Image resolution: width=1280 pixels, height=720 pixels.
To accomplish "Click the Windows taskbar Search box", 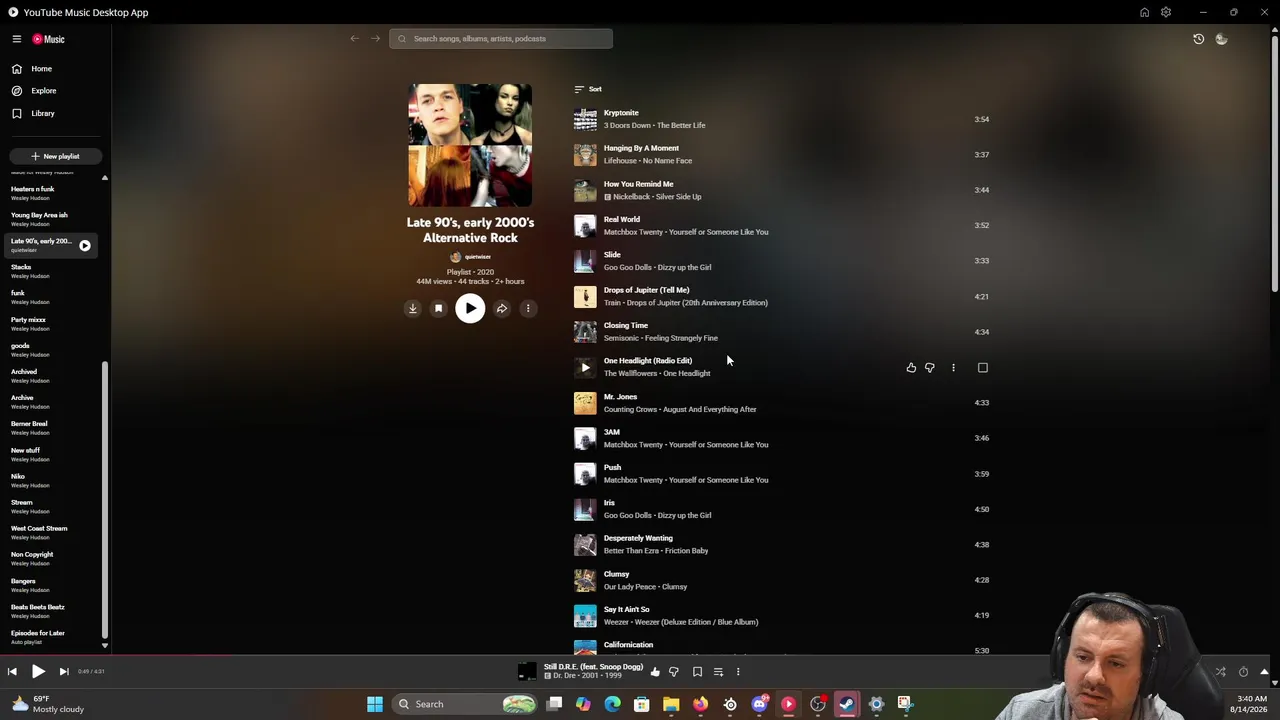I will coord(465,704).
